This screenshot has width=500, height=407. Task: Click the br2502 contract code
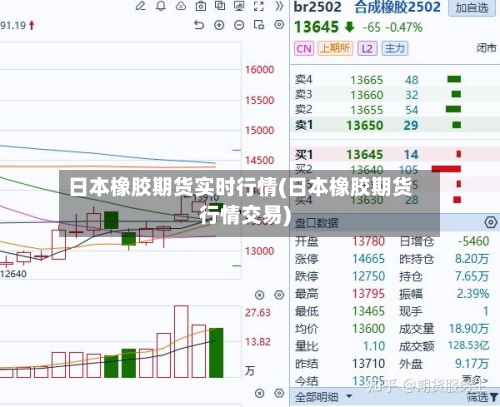tap(317, 7)
